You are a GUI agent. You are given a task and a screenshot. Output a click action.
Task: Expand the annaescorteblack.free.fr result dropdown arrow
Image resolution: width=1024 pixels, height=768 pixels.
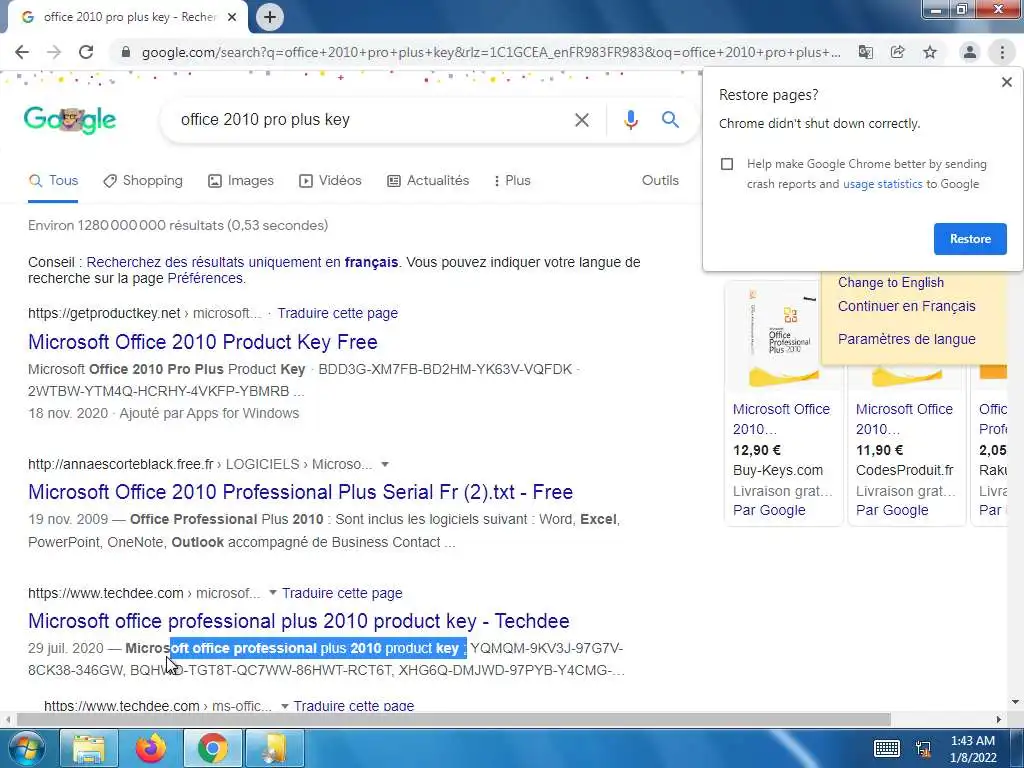click(x=385, y=464)
